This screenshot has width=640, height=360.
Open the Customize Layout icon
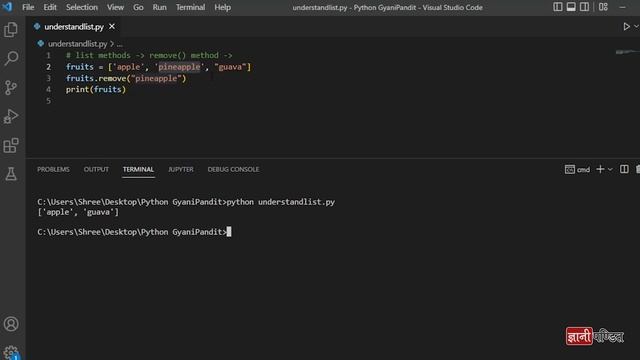pos(603,7)
